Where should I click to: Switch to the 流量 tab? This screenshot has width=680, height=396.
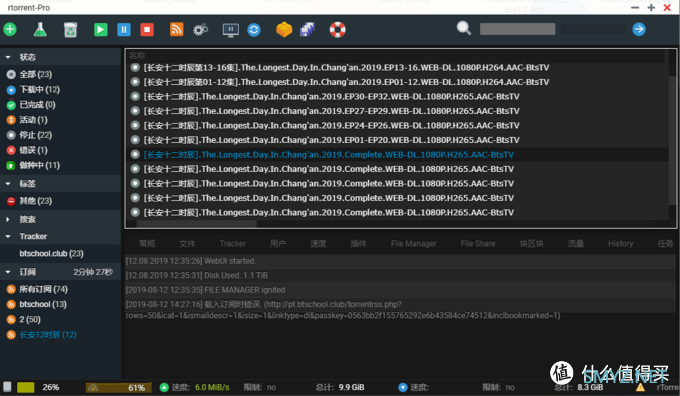pyautogui.click(x=575, y=244)
